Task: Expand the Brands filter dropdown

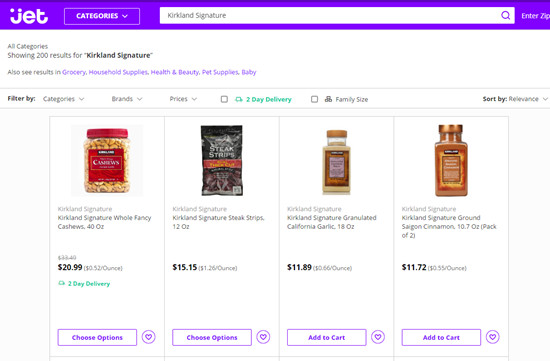Action: point(127,99)
